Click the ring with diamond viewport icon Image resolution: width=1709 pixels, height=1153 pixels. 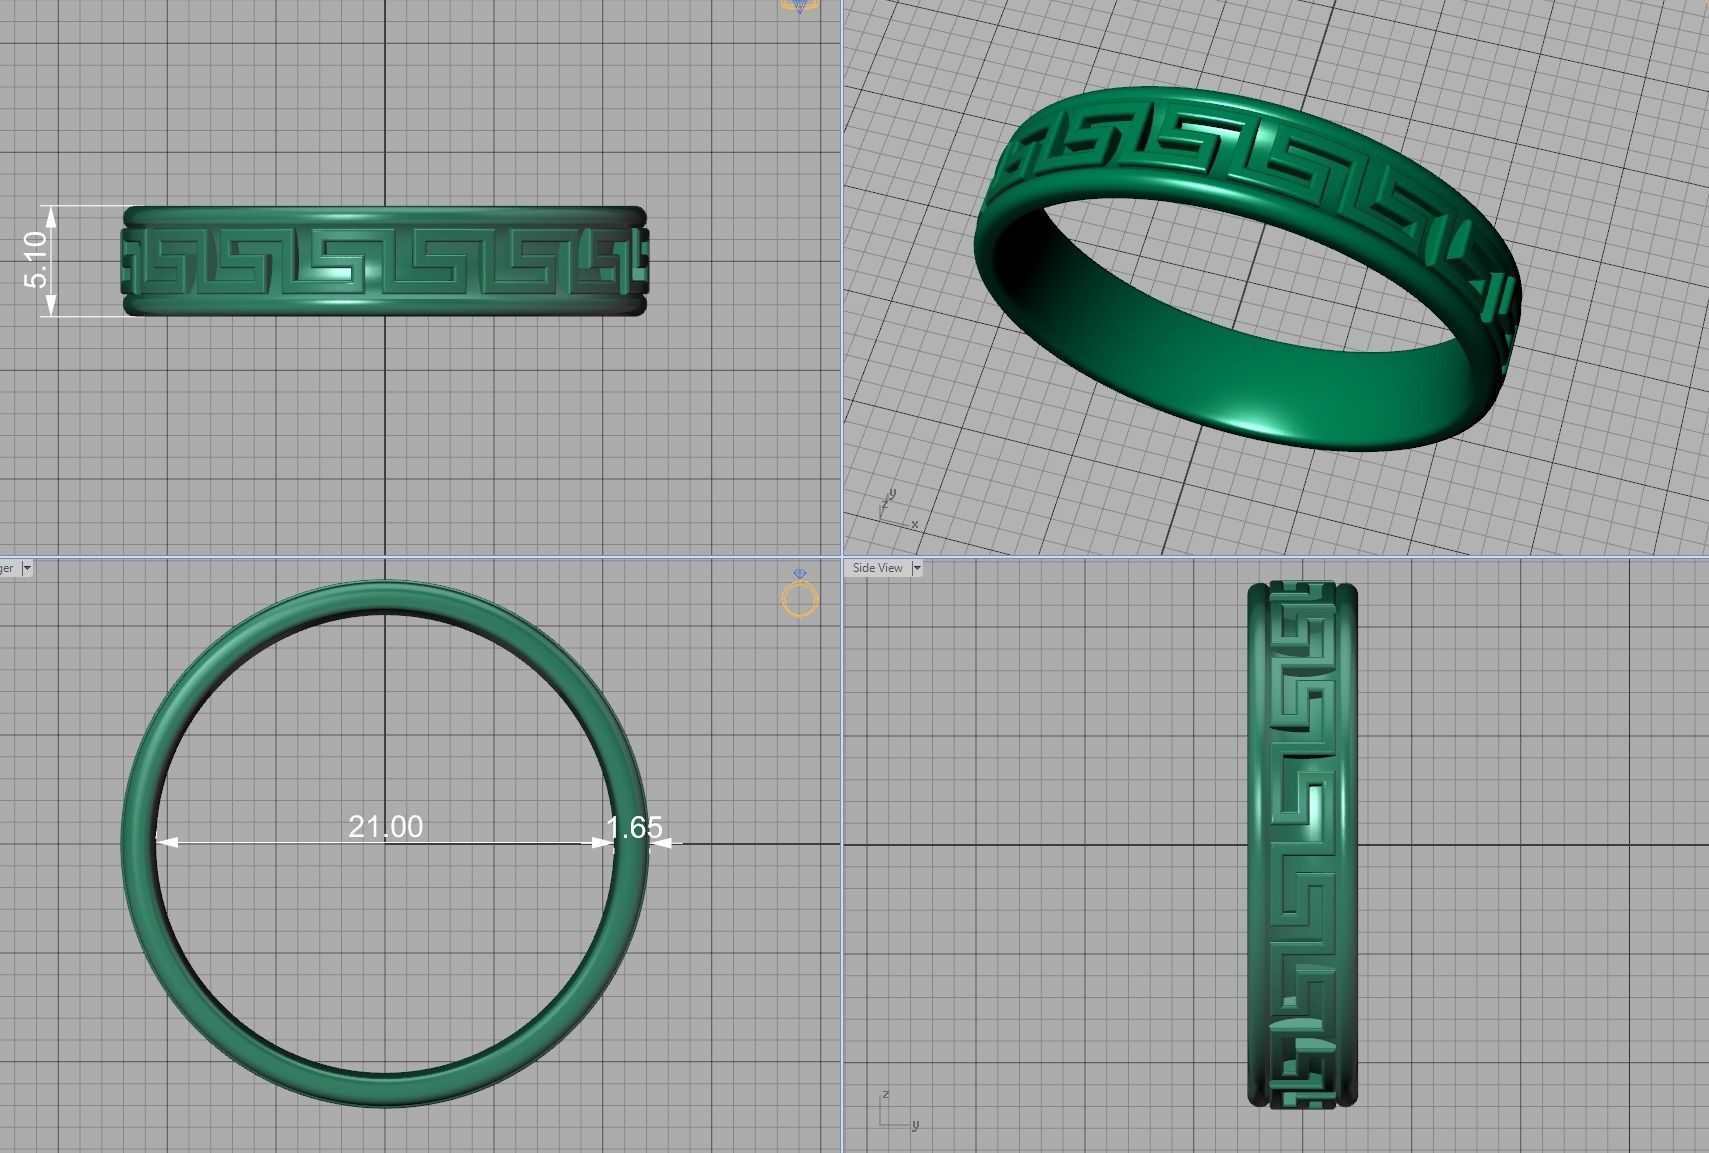coord(799,592)
